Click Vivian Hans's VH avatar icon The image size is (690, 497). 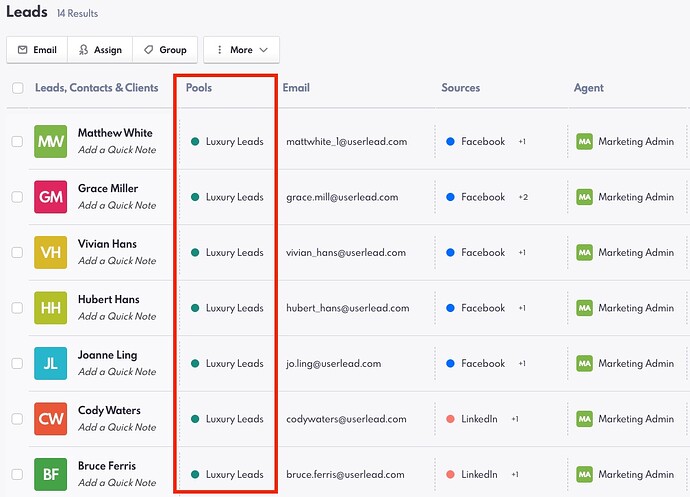point(50,253)
